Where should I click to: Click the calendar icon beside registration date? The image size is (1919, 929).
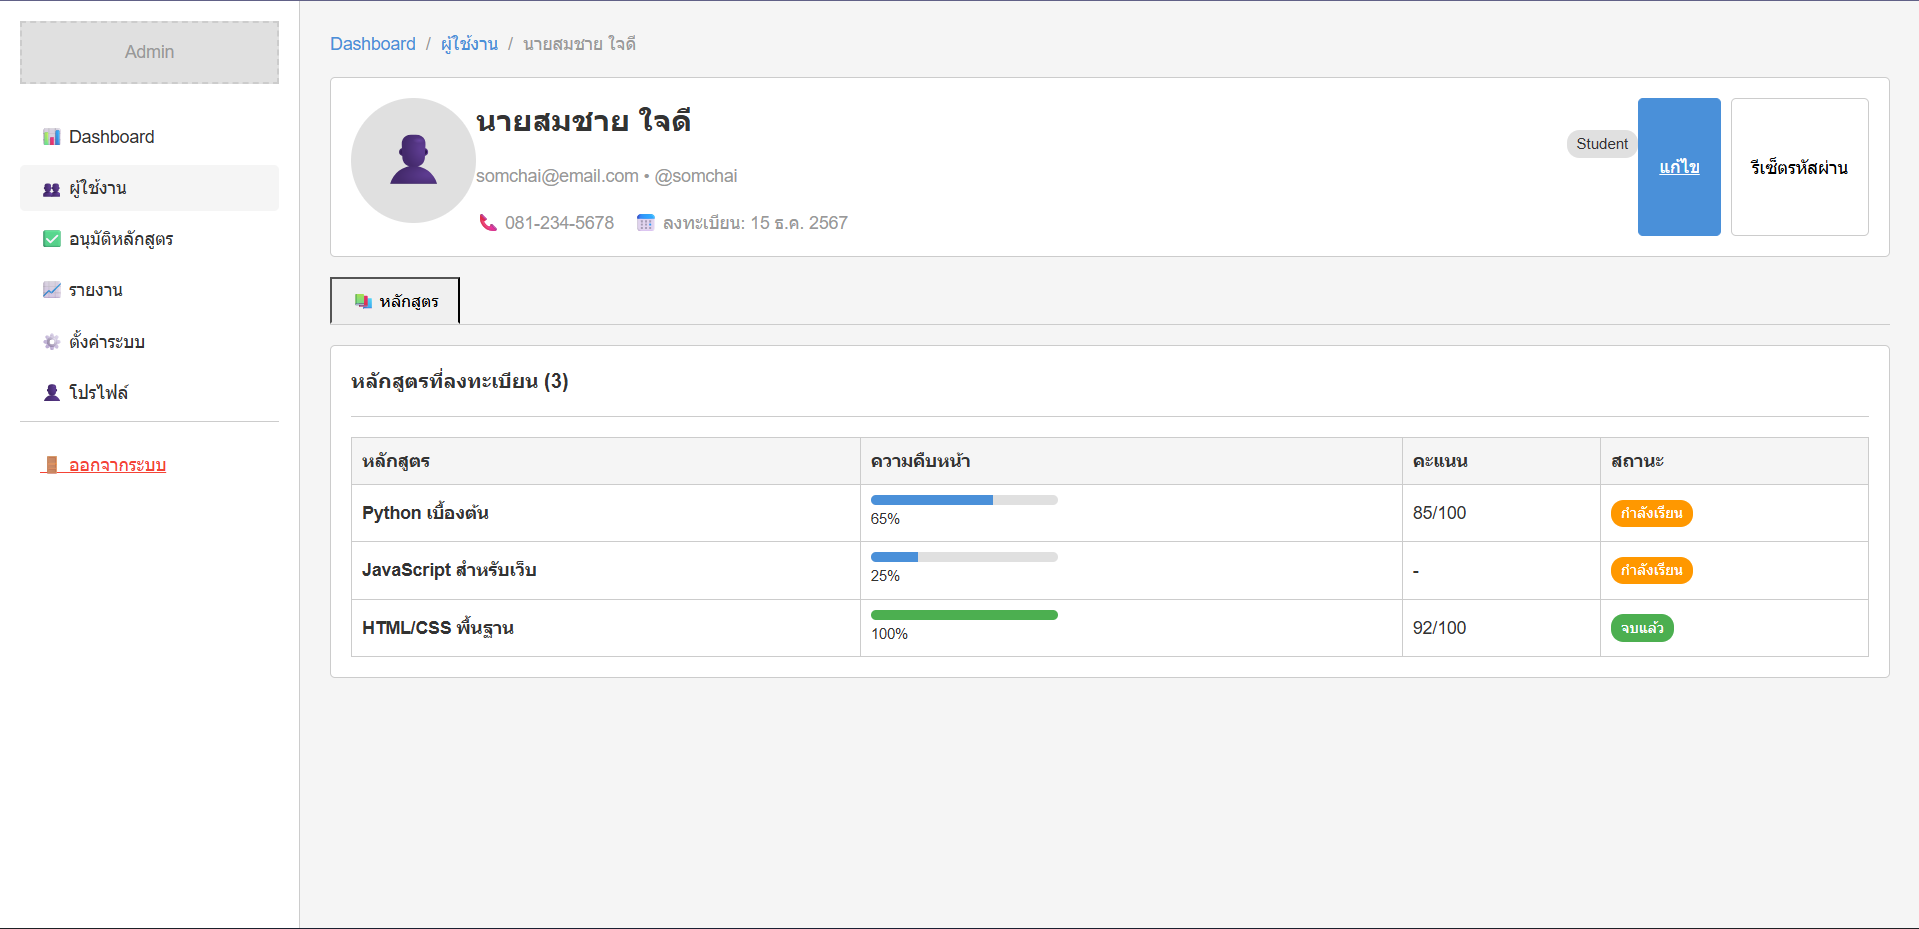click(x=646, y=223)
